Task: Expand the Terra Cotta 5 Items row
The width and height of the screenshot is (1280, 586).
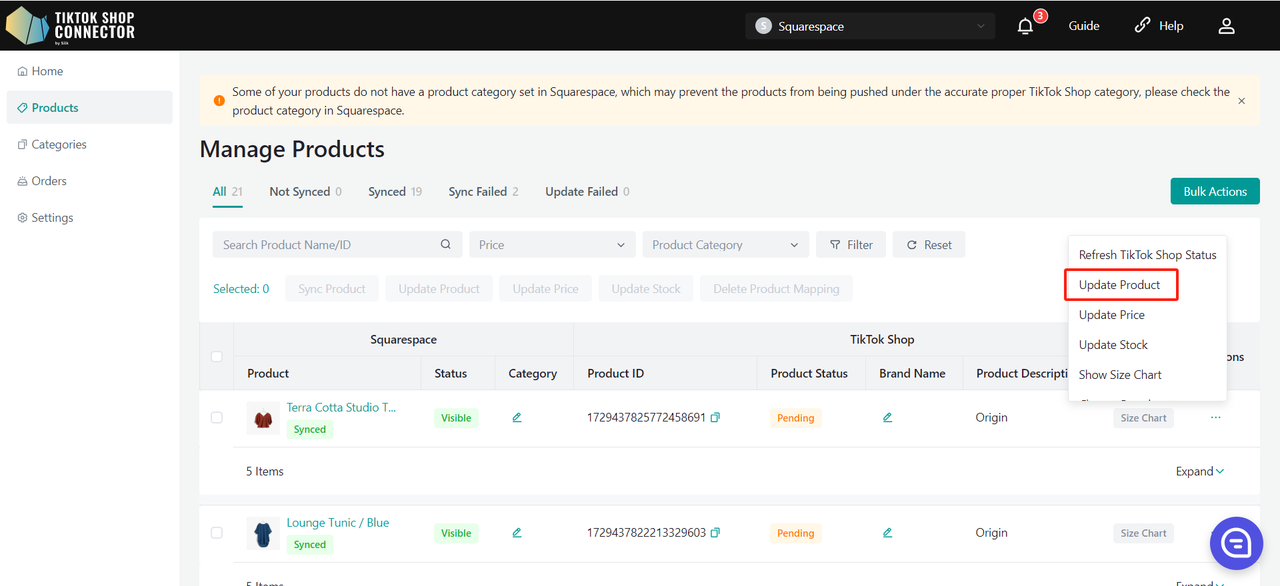Action: [1200, 471]
